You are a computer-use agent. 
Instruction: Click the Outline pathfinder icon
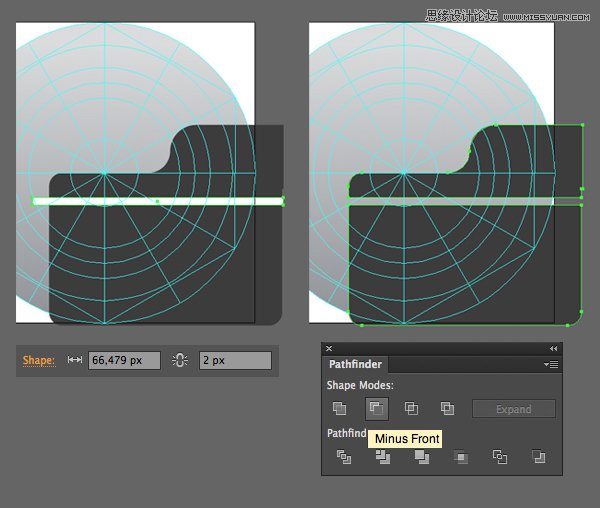point(500,457)
